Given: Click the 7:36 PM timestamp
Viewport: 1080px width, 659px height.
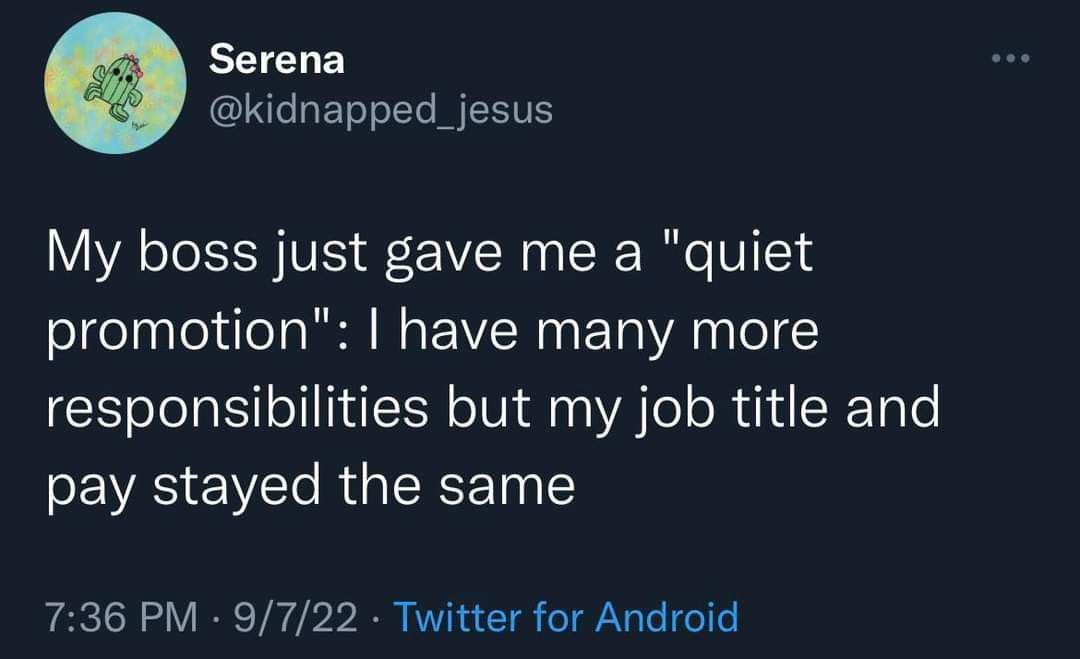Looking at the screenshot, I should click(122, 617).
